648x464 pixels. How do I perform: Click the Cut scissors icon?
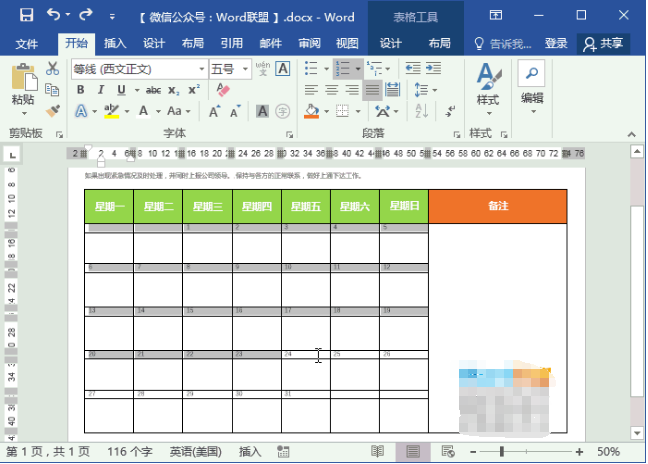pyautogui.click(x=52, y=69)
